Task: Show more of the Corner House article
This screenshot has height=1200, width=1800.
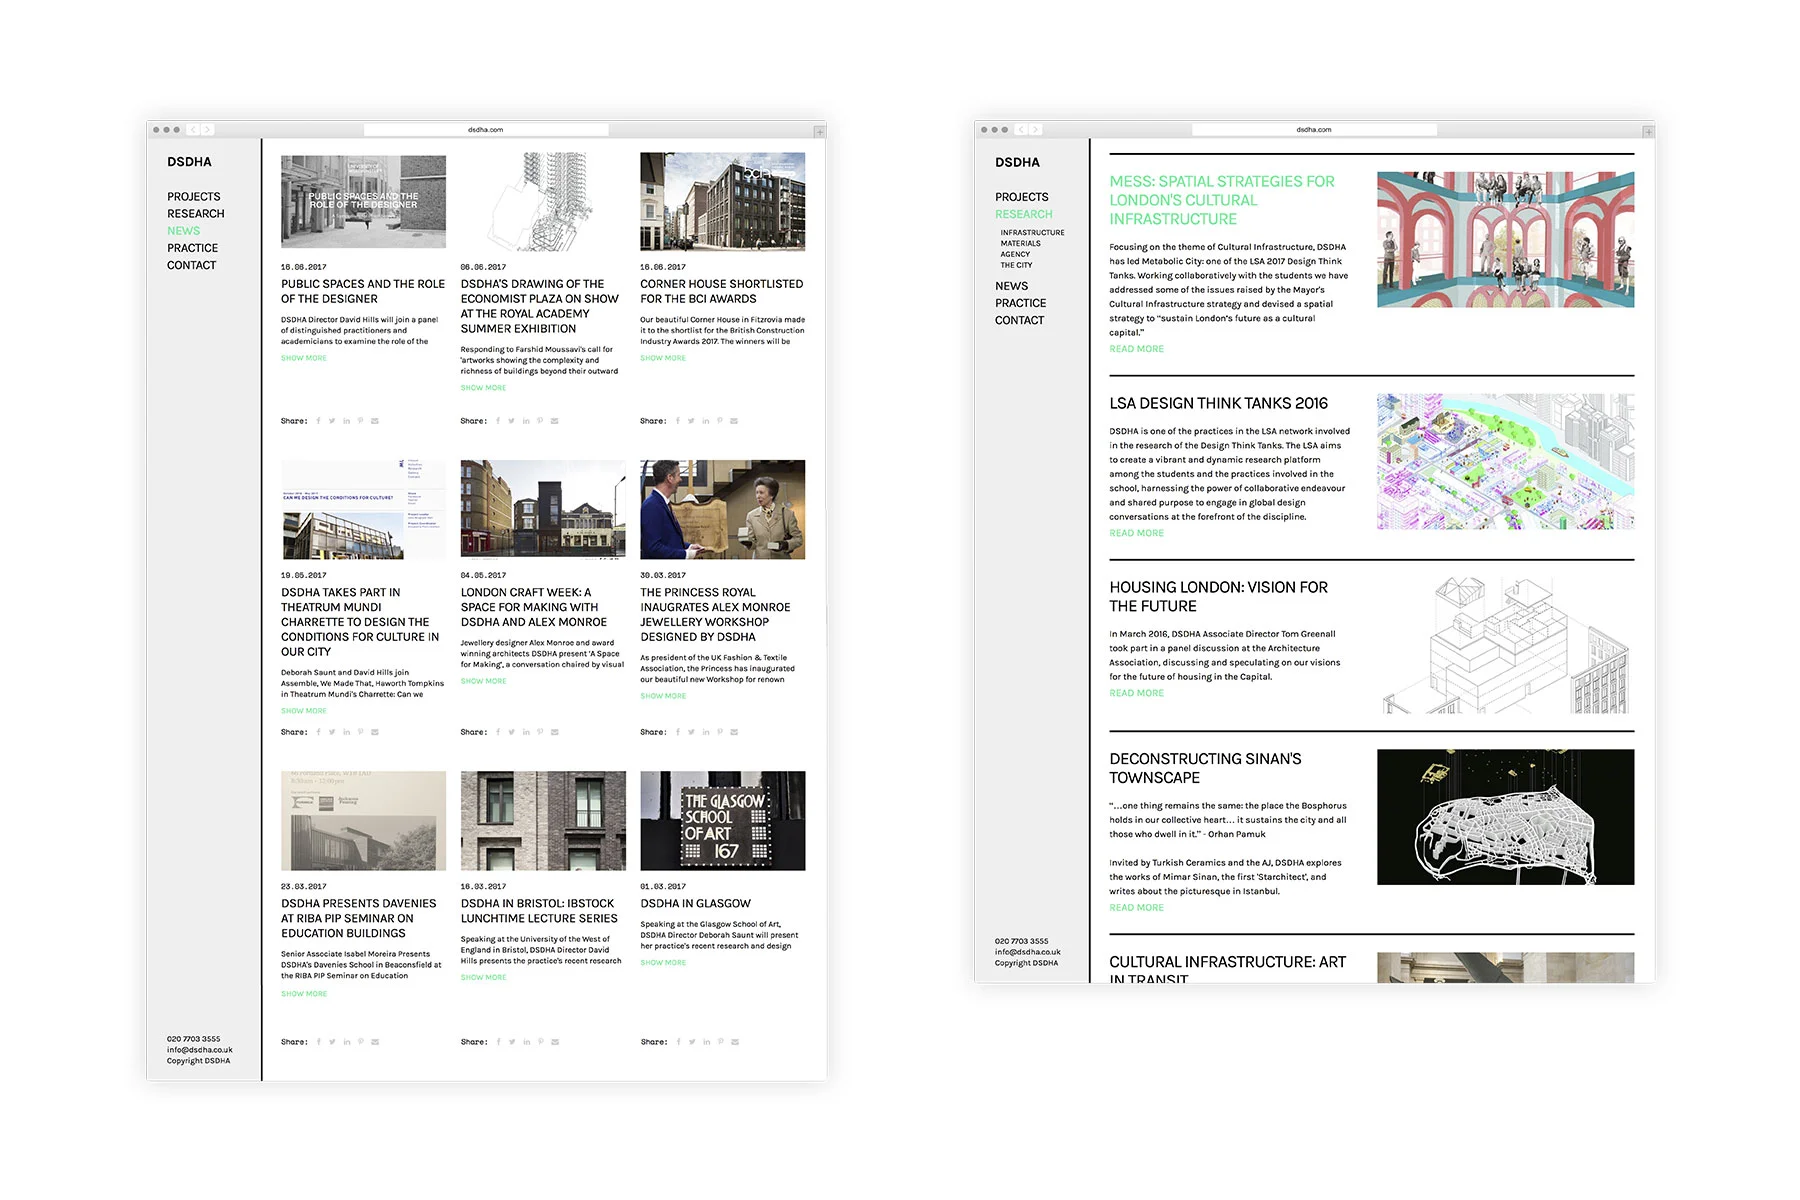Action: coord(663,358)
